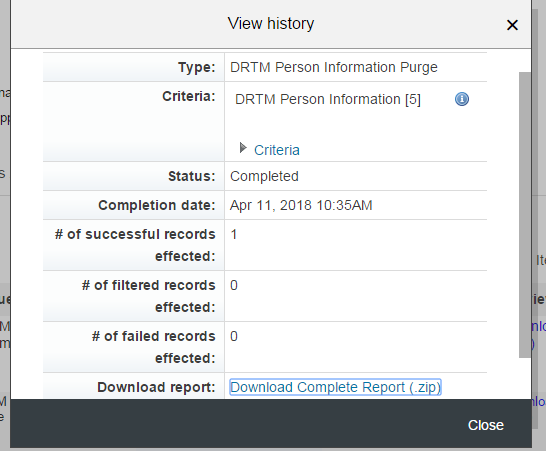Click the Type: row label
The width and height of the screenshot is (546, 451).
tap(197, 67)
